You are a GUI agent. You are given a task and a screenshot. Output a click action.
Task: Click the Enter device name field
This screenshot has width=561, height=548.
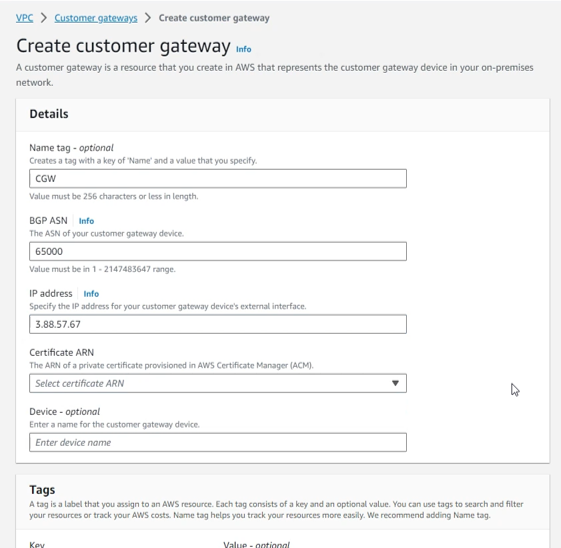coord(218,442)
